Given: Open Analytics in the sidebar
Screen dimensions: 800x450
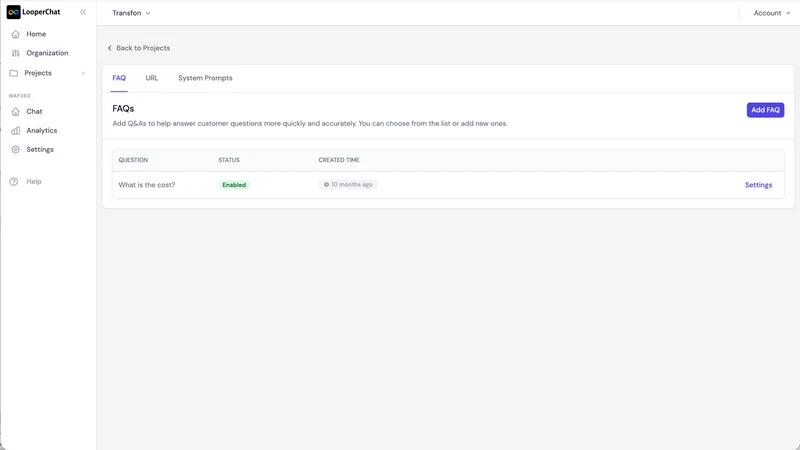Looking at the screenshot, I should tap(42, 131).
